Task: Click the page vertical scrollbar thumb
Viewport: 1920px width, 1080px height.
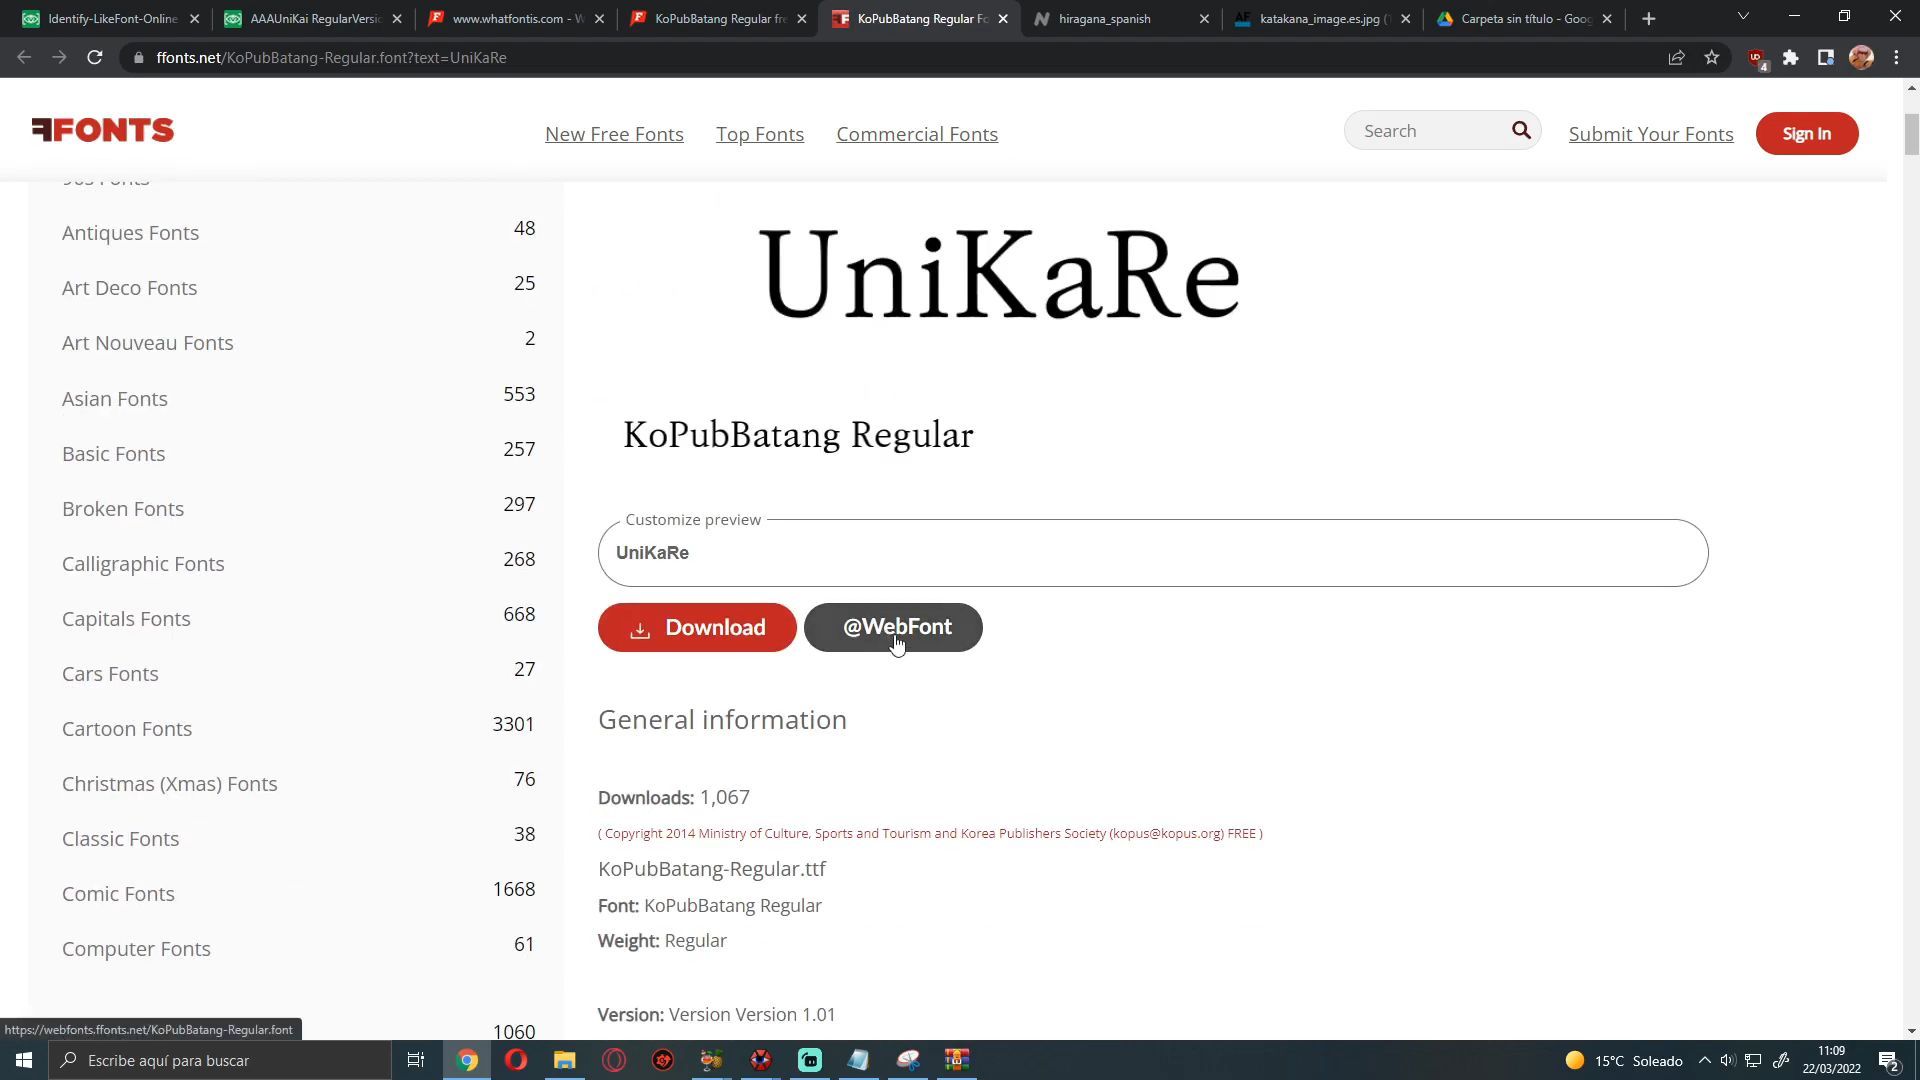Action: tap(1911, 135)
